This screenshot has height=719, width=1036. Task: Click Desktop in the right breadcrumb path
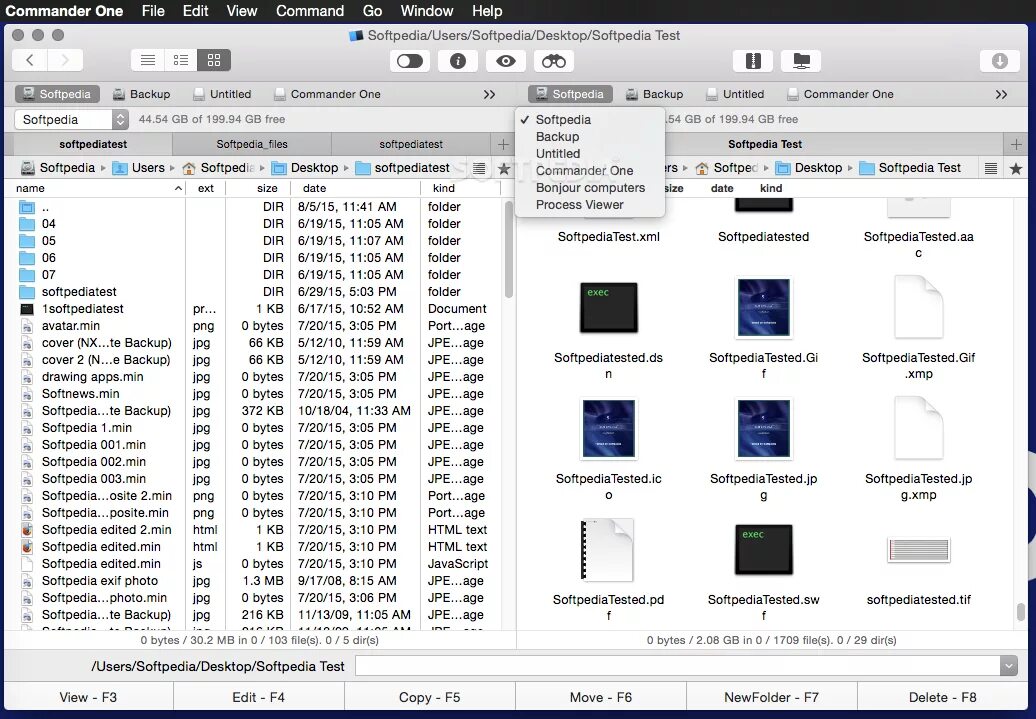pyautogui.click(x=810, y=168)
